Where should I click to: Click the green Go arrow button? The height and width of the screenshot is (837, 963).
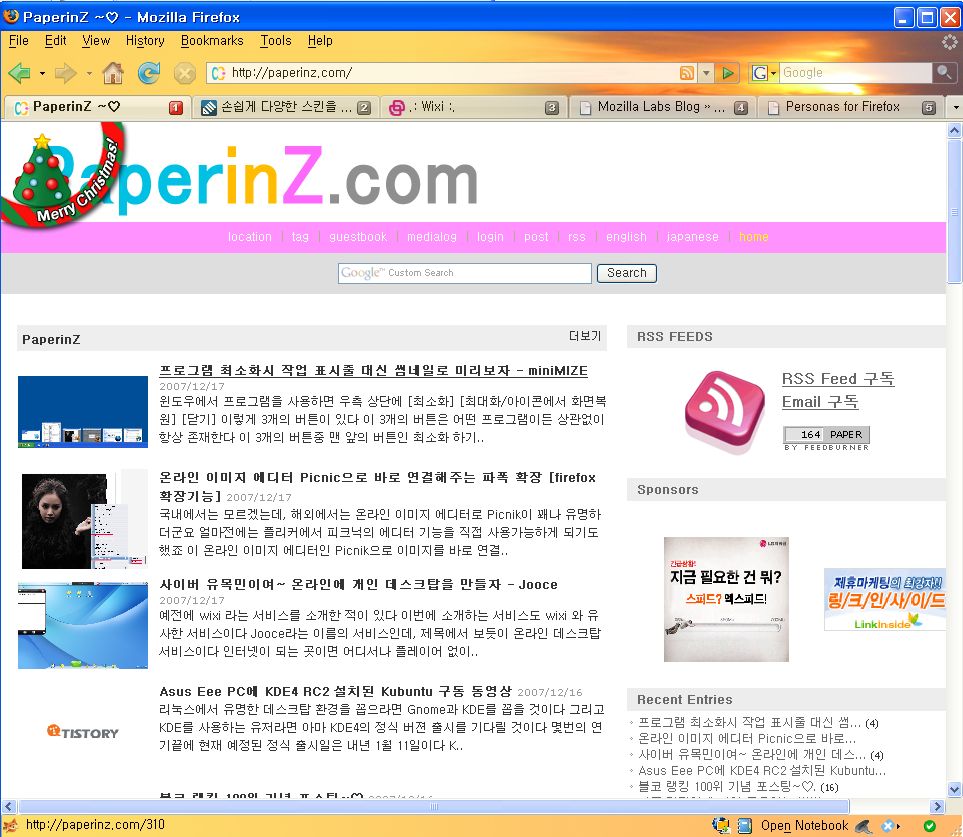(x=728, y=73)
